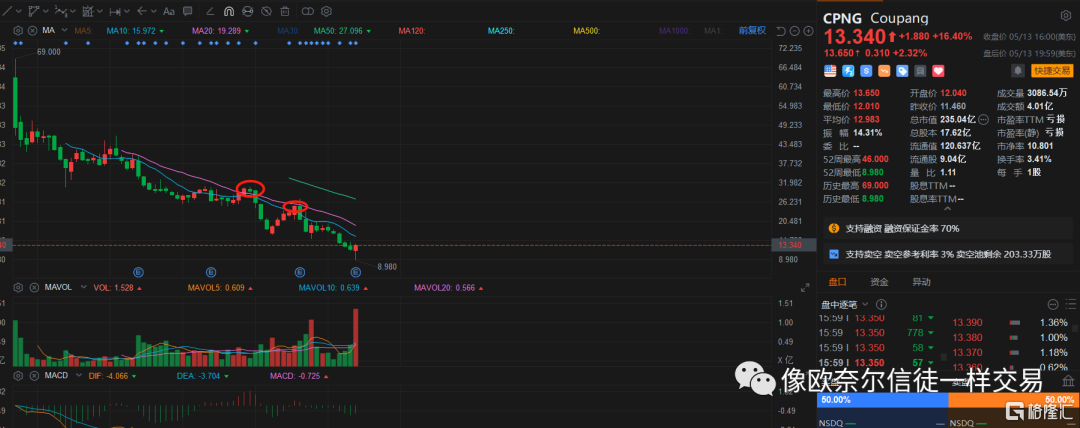
Task: Toggle the pink heart favorite icon
Action: coord(938,71)
